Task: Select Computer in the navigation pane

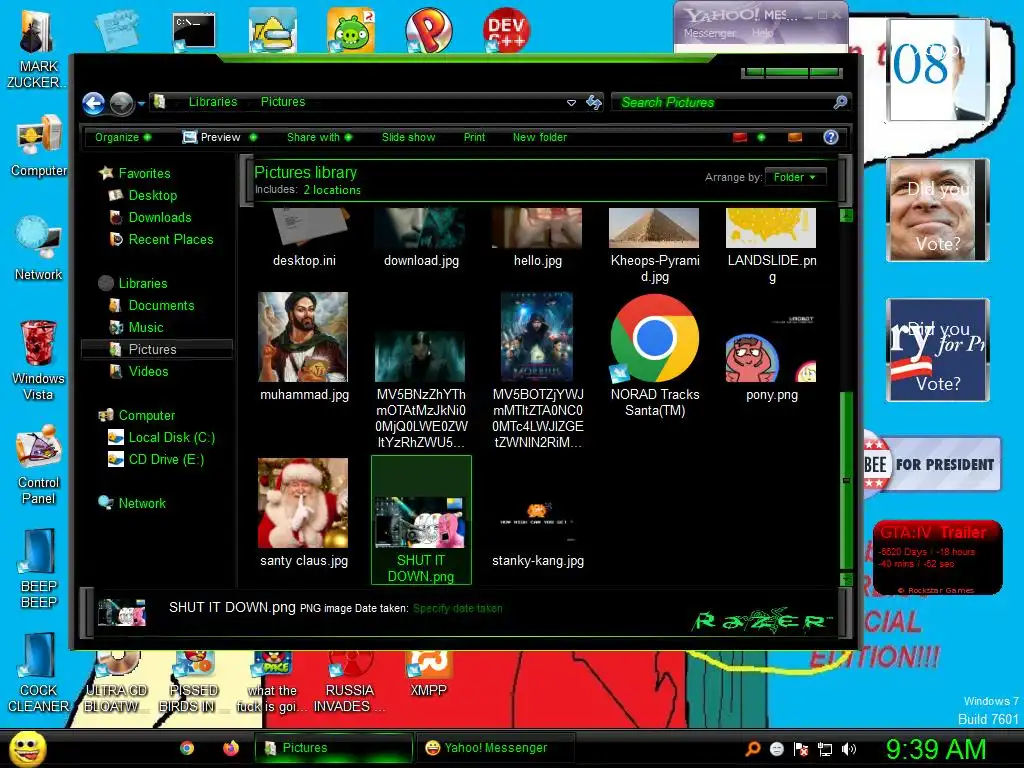Action: pyautogui.click(x=147, y=415)
